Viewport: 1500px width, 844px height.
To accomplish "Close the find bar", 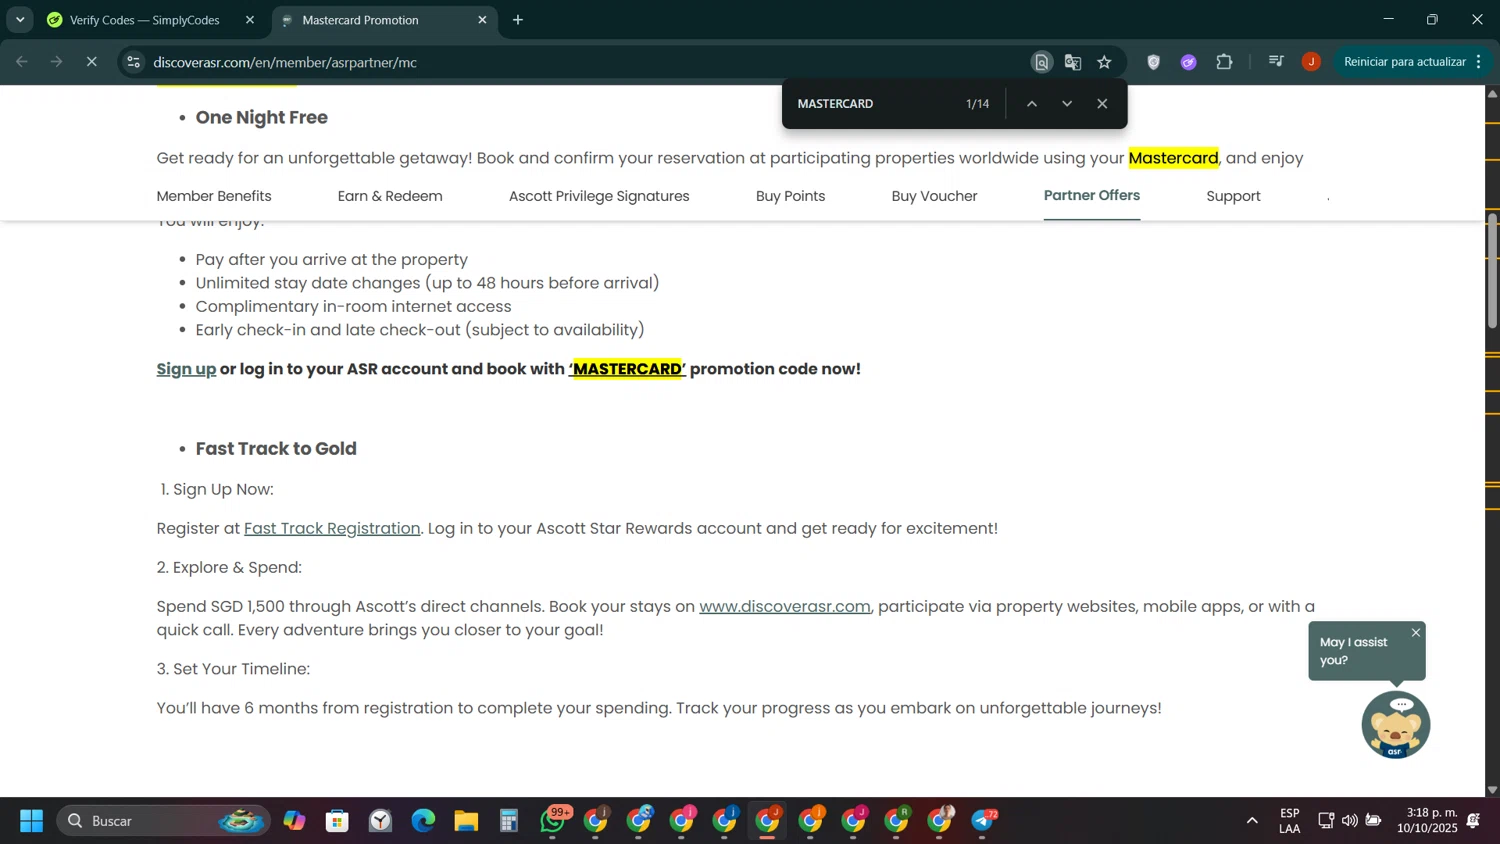I will [1102, 104].
